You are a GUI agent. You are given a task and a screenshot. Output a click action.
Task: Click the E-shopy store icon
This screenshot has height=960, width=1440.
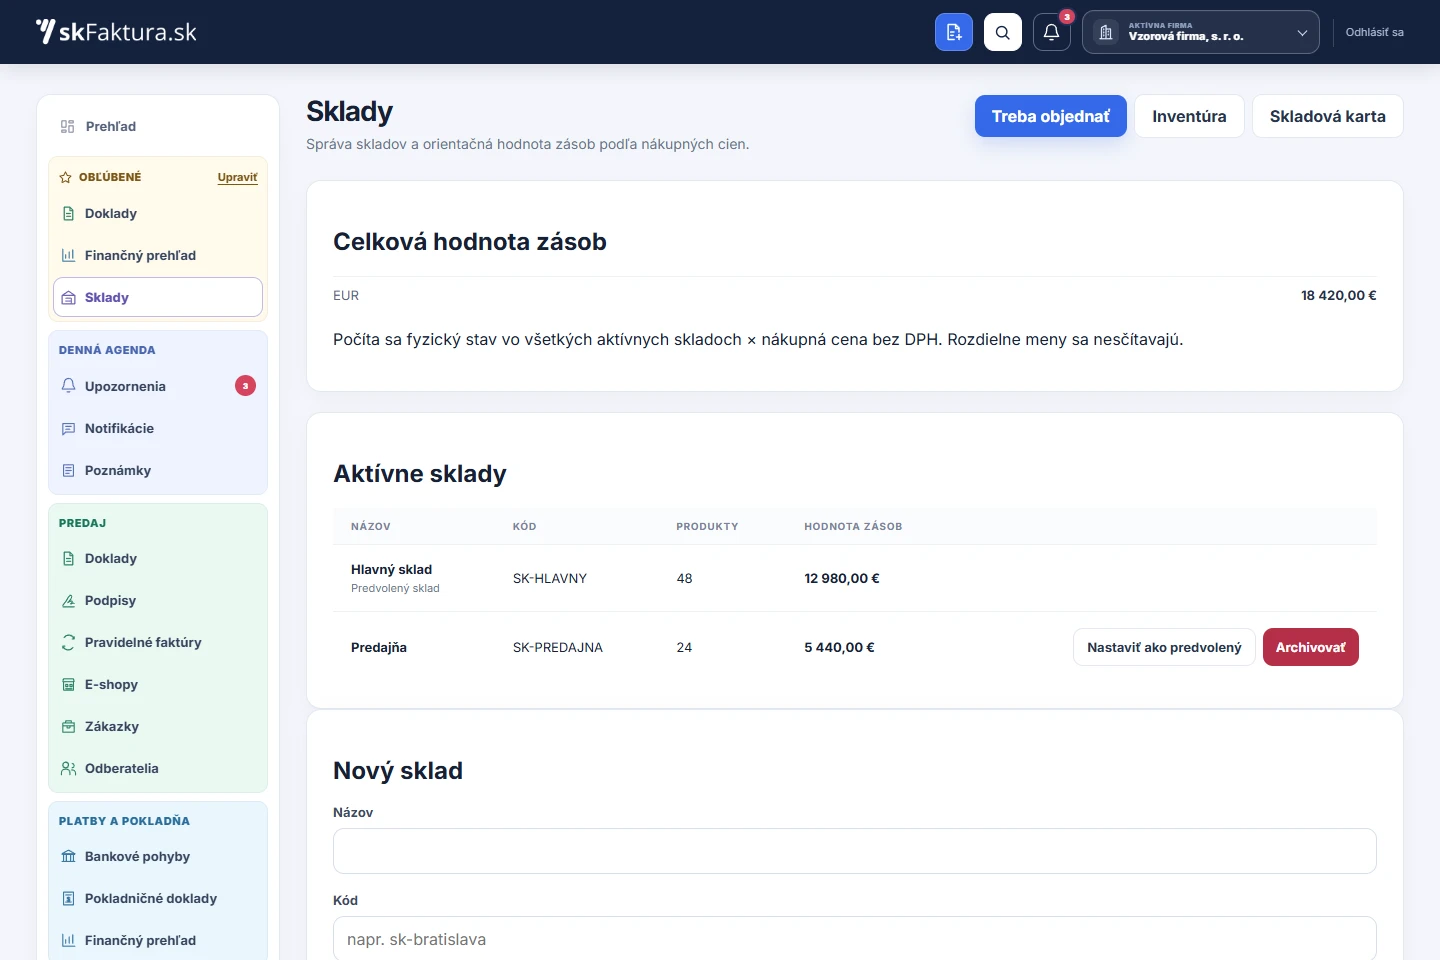69,685
